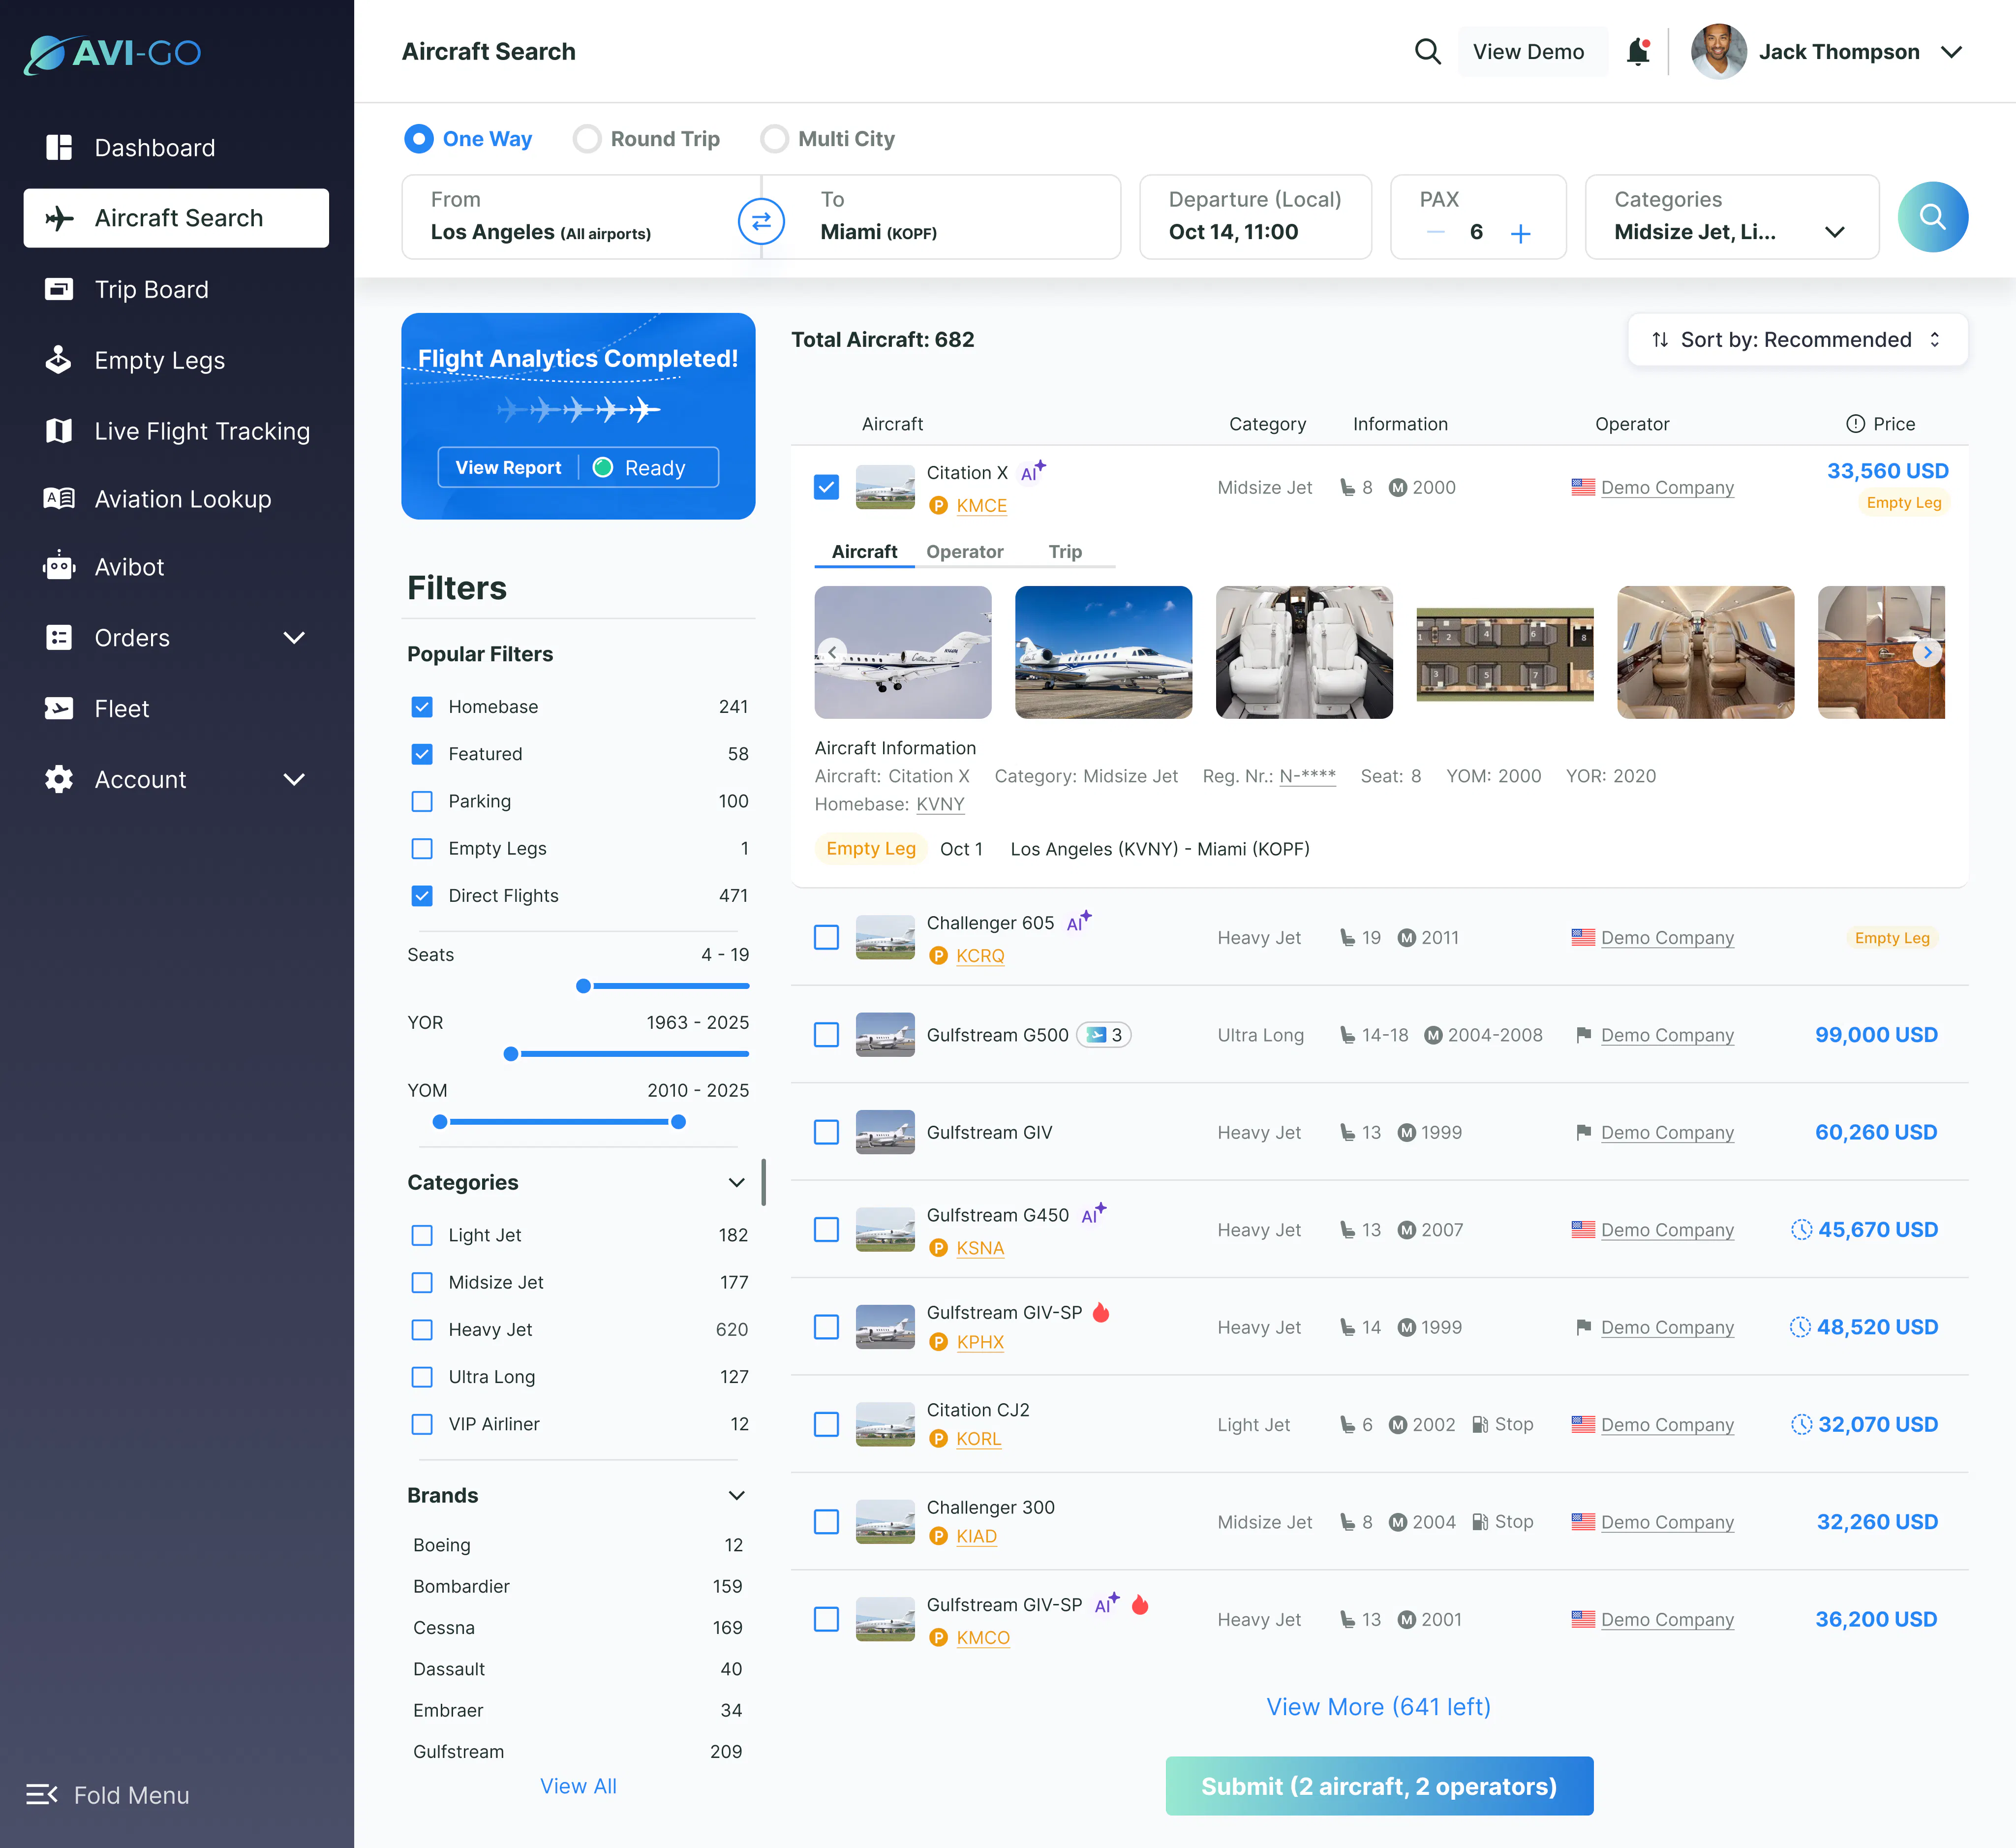
Task: Enable Parking filter
Action: coord(422,801)
